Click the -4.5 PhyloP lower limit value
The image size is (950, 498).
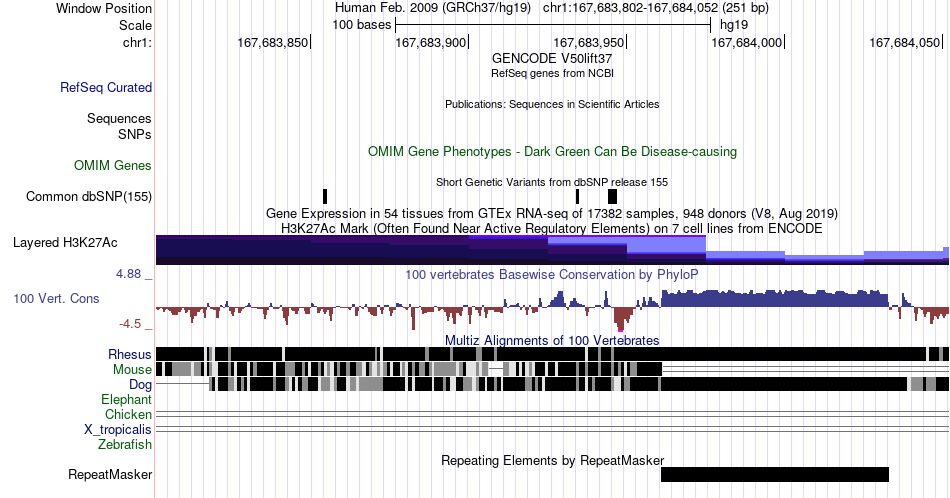click(x=130, y=324)
